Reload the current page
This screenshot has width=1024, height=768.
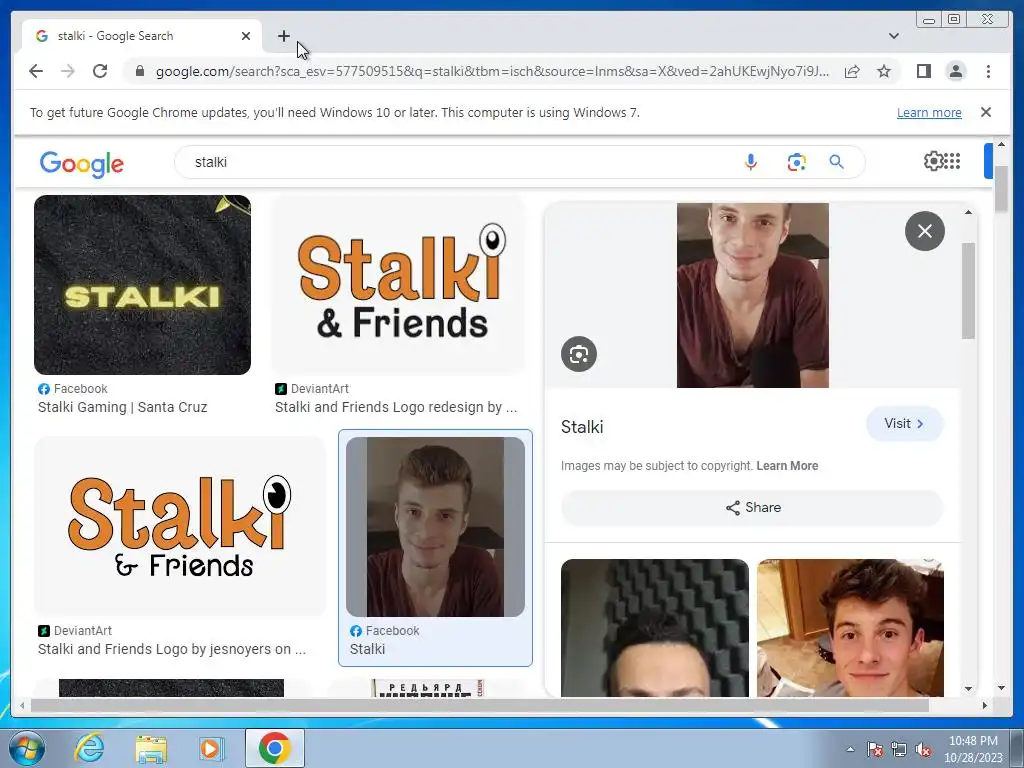tap(100, 71)
